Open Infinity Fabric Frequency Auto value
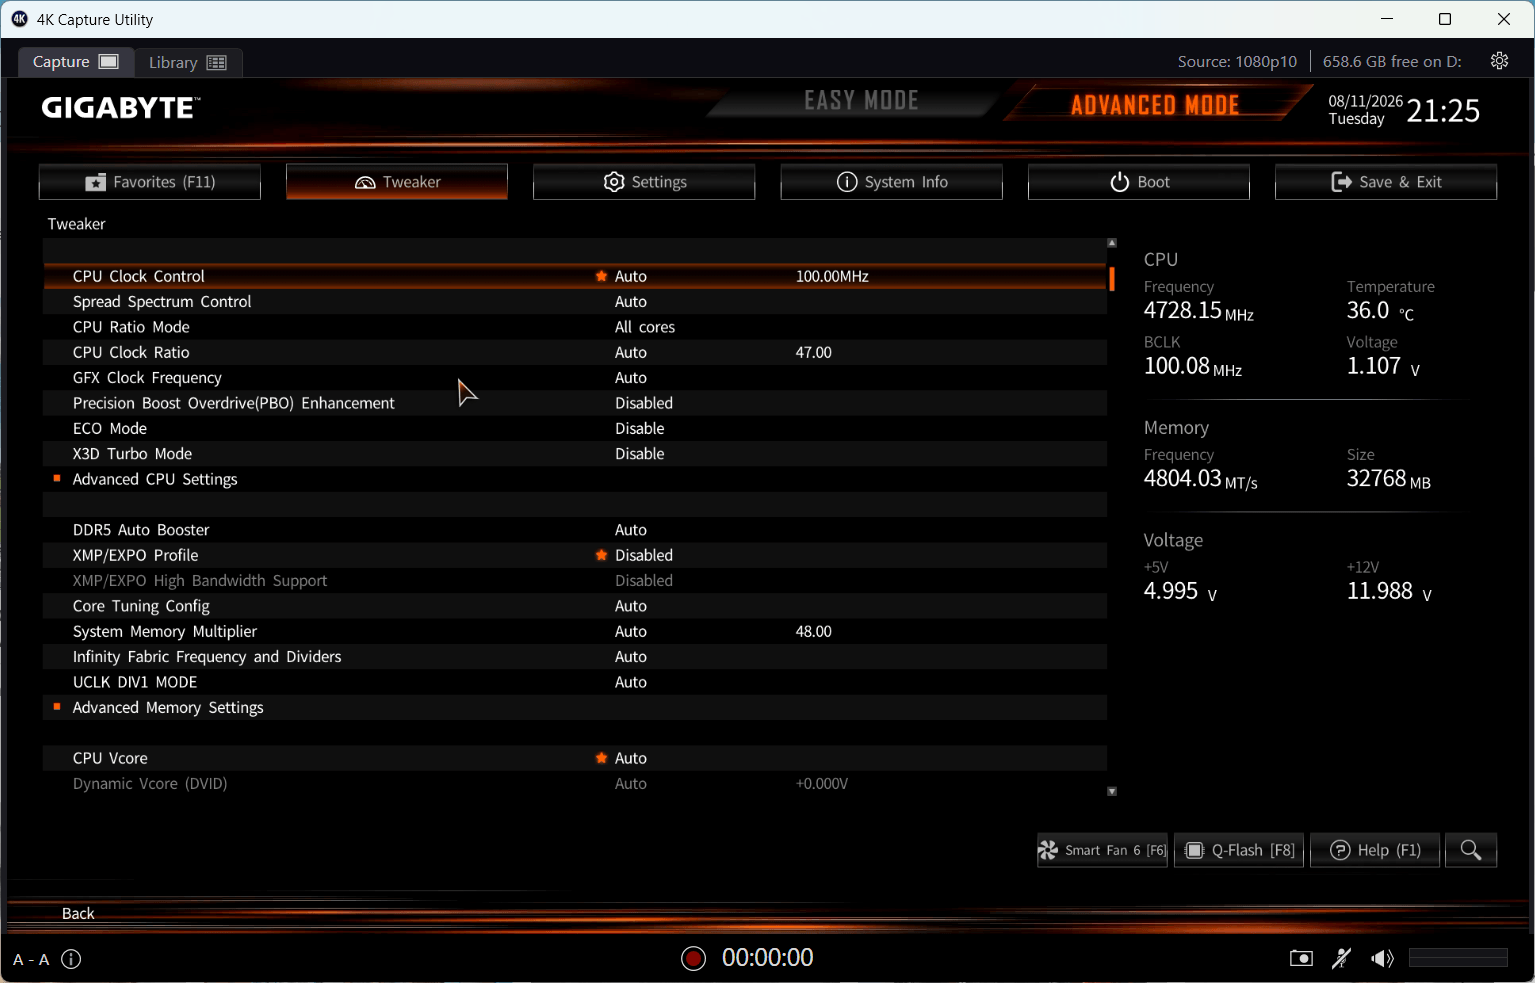Viewport: 1535px width, 983px height. pos(631,656)
